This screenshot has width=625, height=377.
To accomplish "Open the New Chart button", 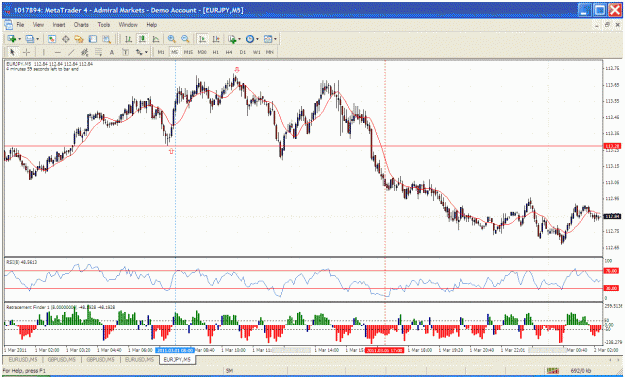I will [x=12, y=39].
